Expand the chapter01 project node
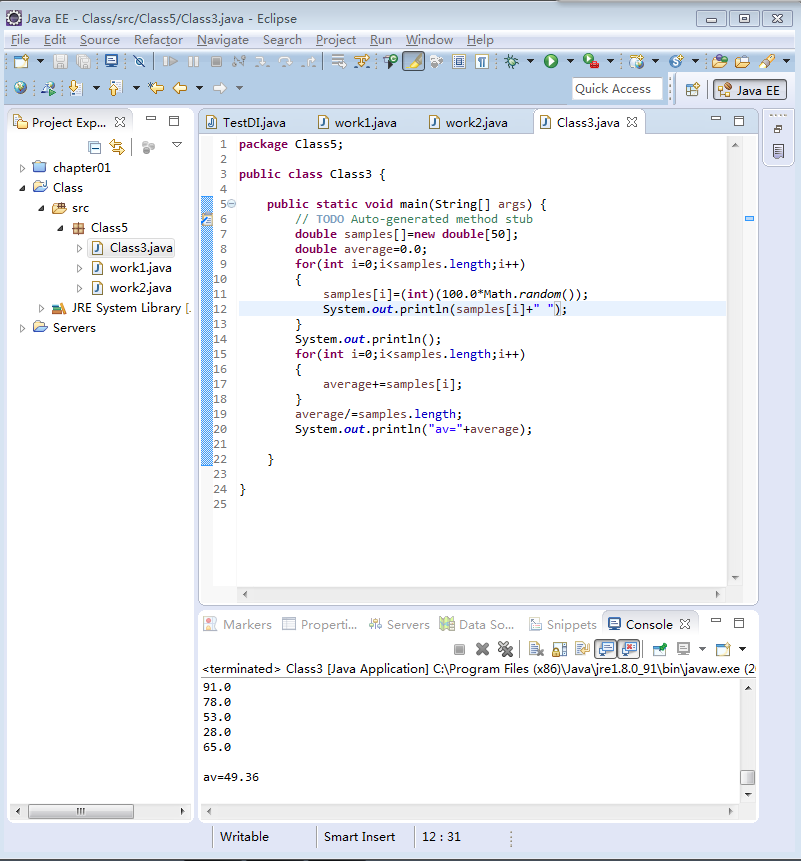 23,168
